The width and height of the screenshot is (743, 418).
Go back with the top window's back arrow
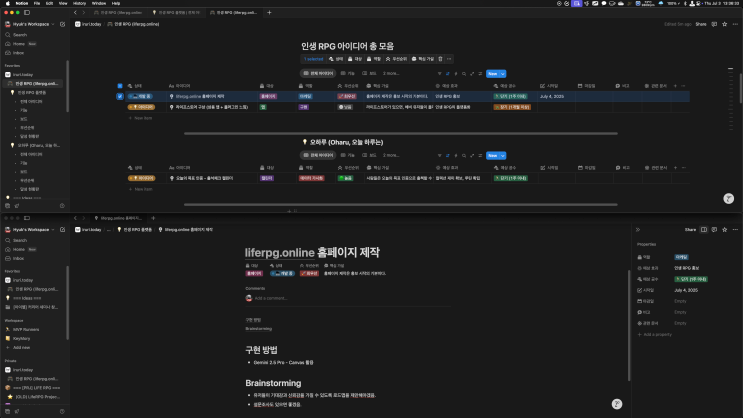pyautogui.click(x=75, y=13)
